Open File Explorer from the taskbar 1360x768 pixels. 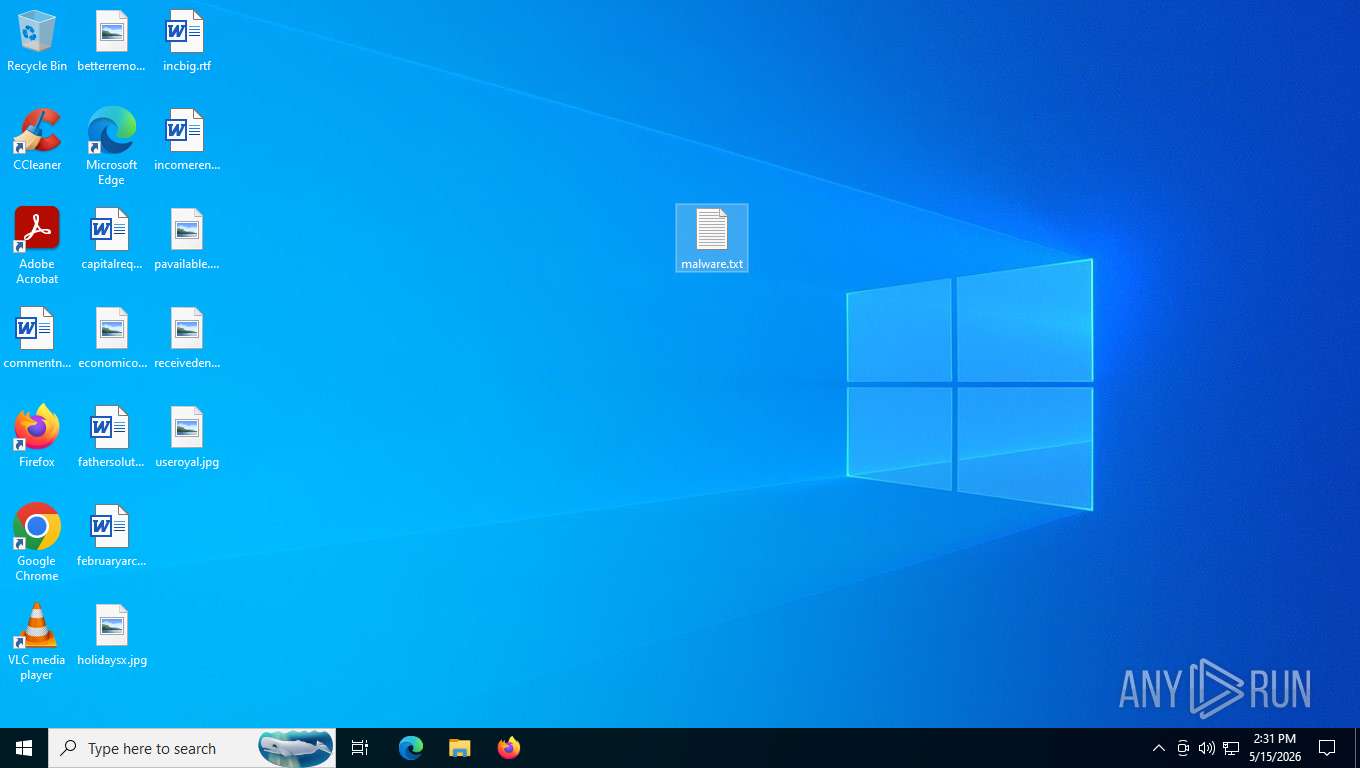click(460, 748)
